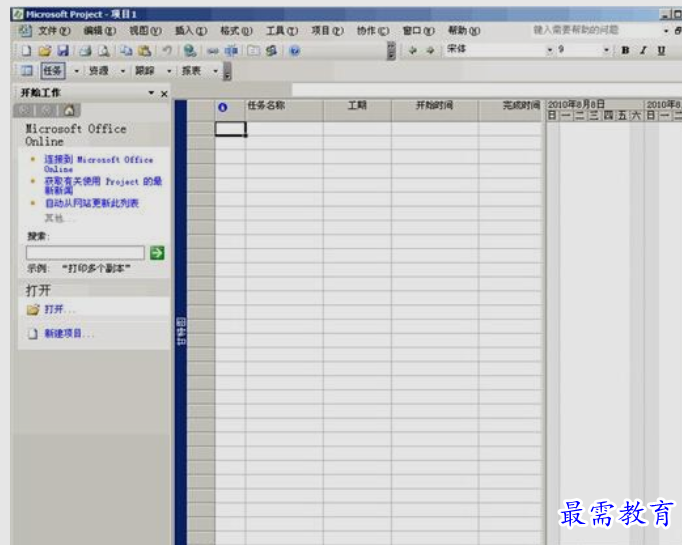Viewport: 682px width, 545px height.
Task: Click the Copy icon in the toolbar
Action: pyautogui.click(x=126, y=51)
